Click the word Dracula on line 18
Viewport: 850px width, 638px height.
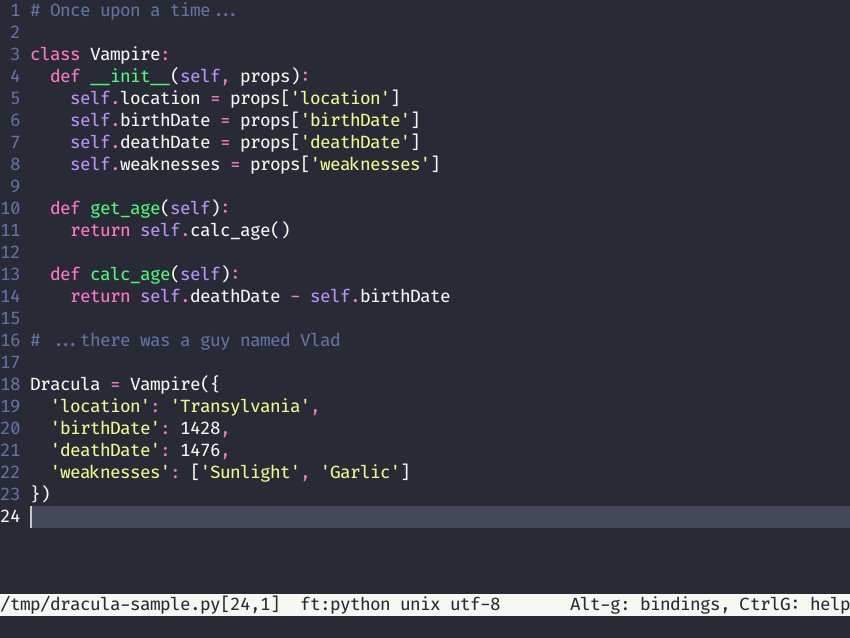click(63, 384)
